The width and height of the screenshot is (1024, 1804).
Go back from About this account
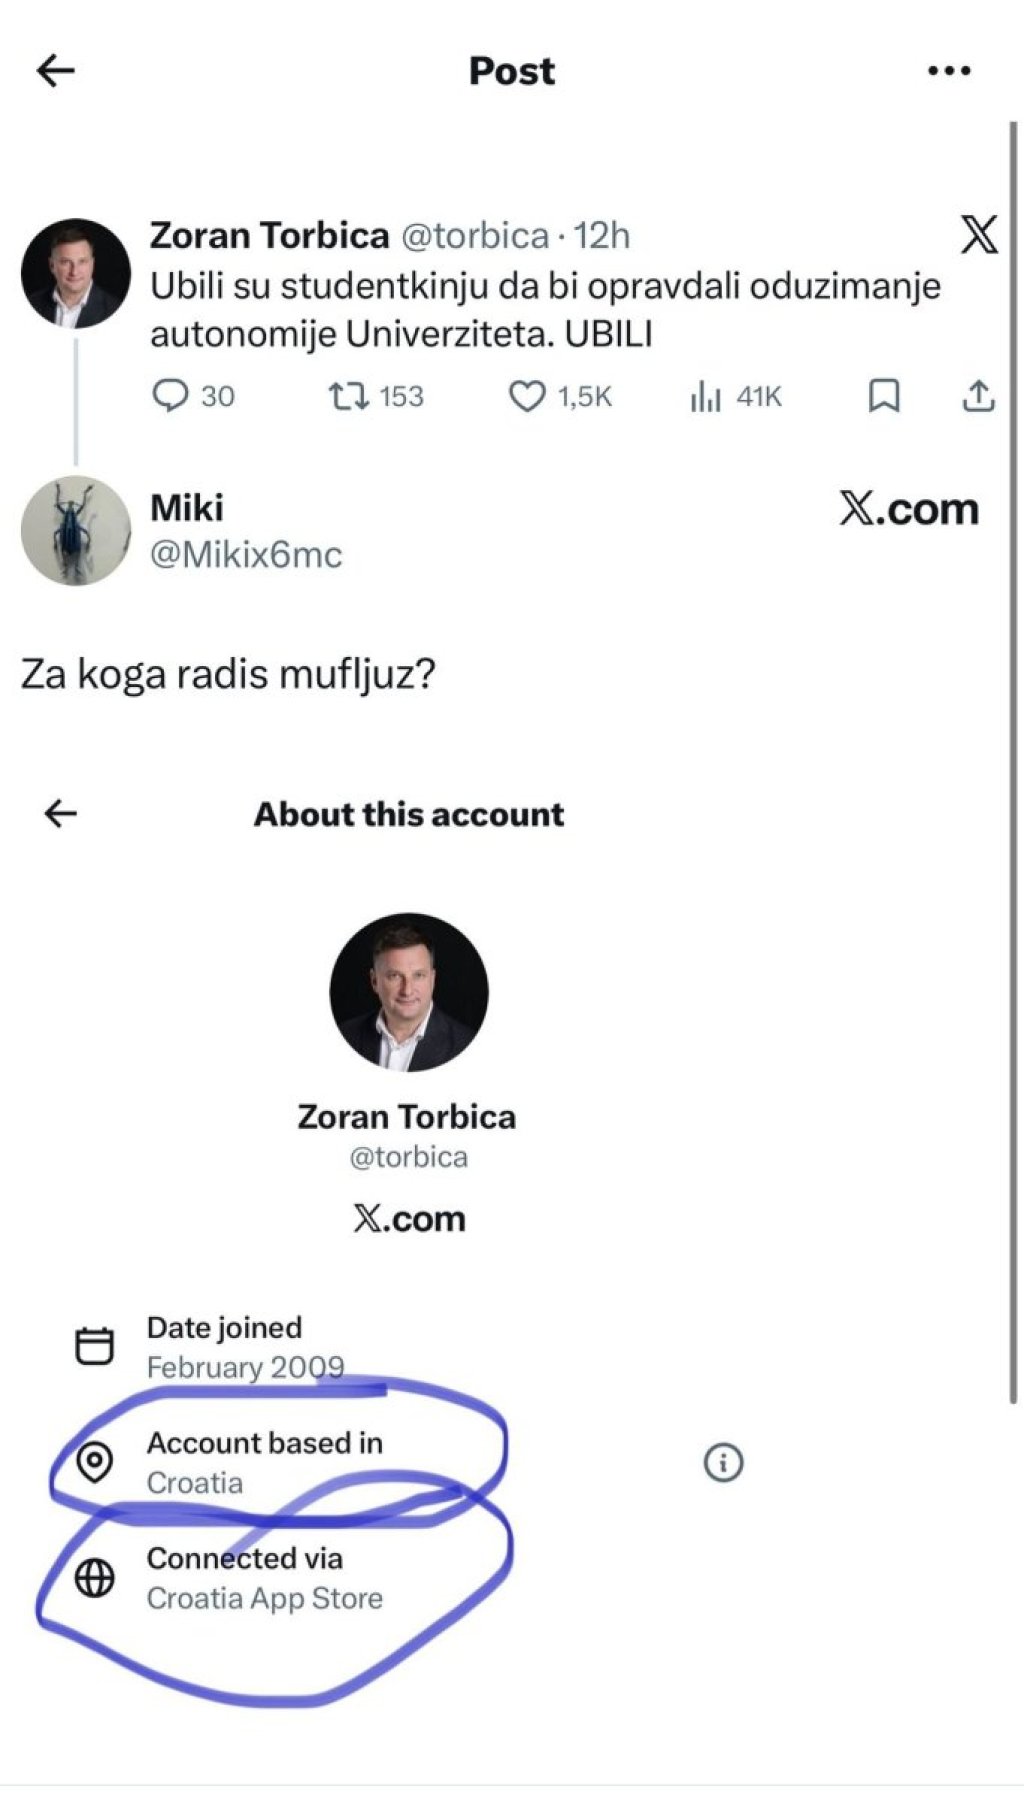coord(61,814)
